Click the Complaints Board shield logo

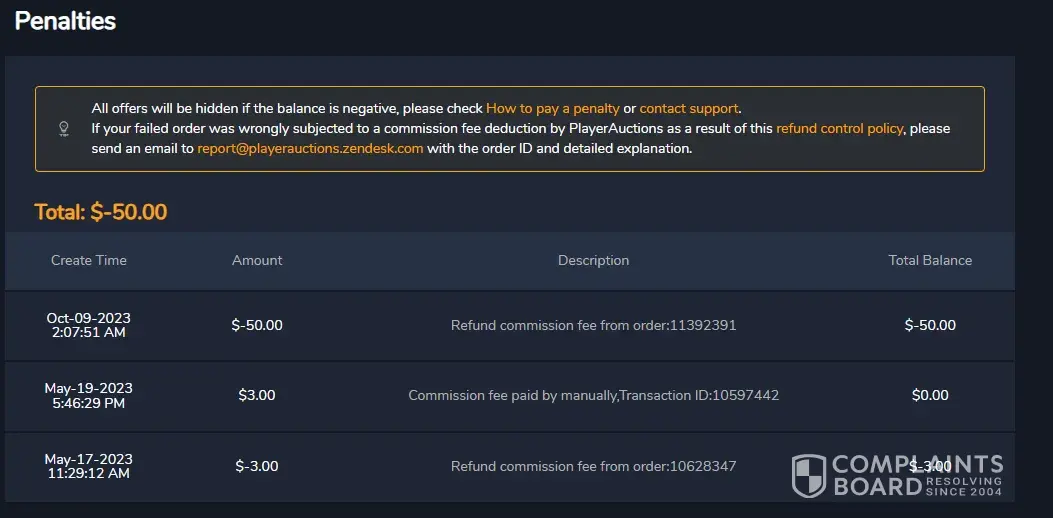pos(809,476)
